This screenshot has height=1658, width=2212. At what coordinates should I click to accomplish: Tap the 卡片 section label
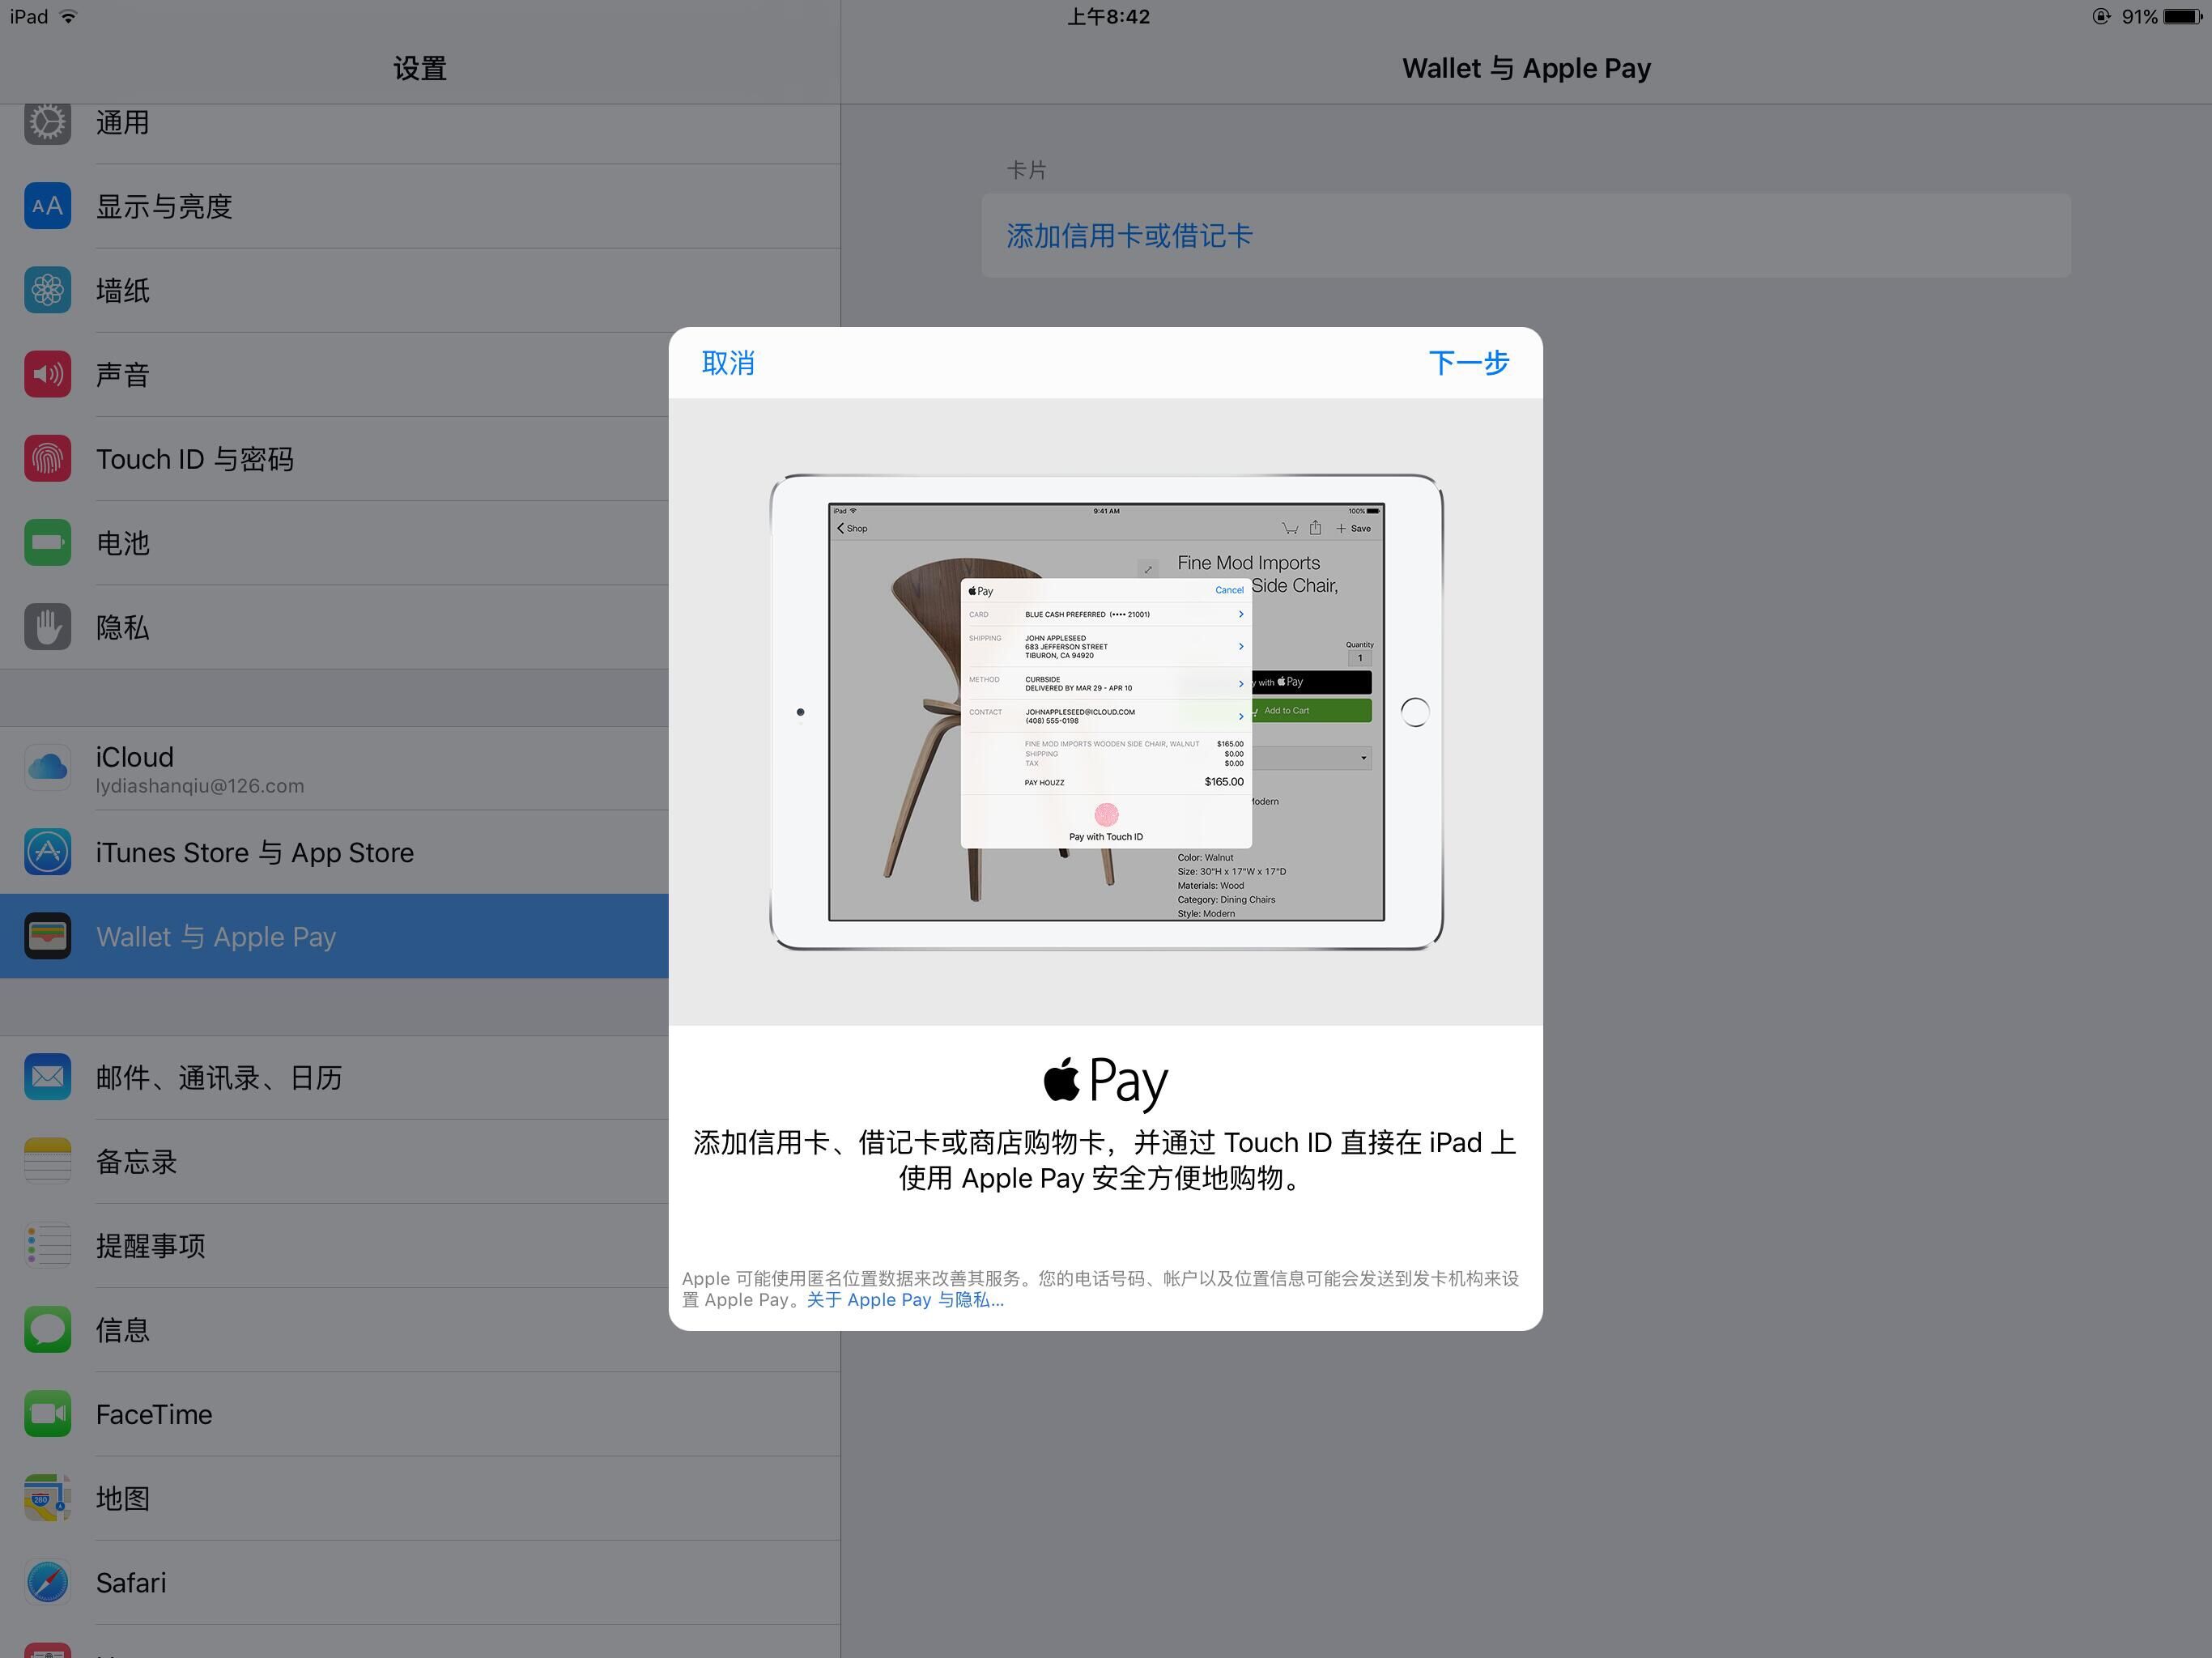tap(1026, 170)
